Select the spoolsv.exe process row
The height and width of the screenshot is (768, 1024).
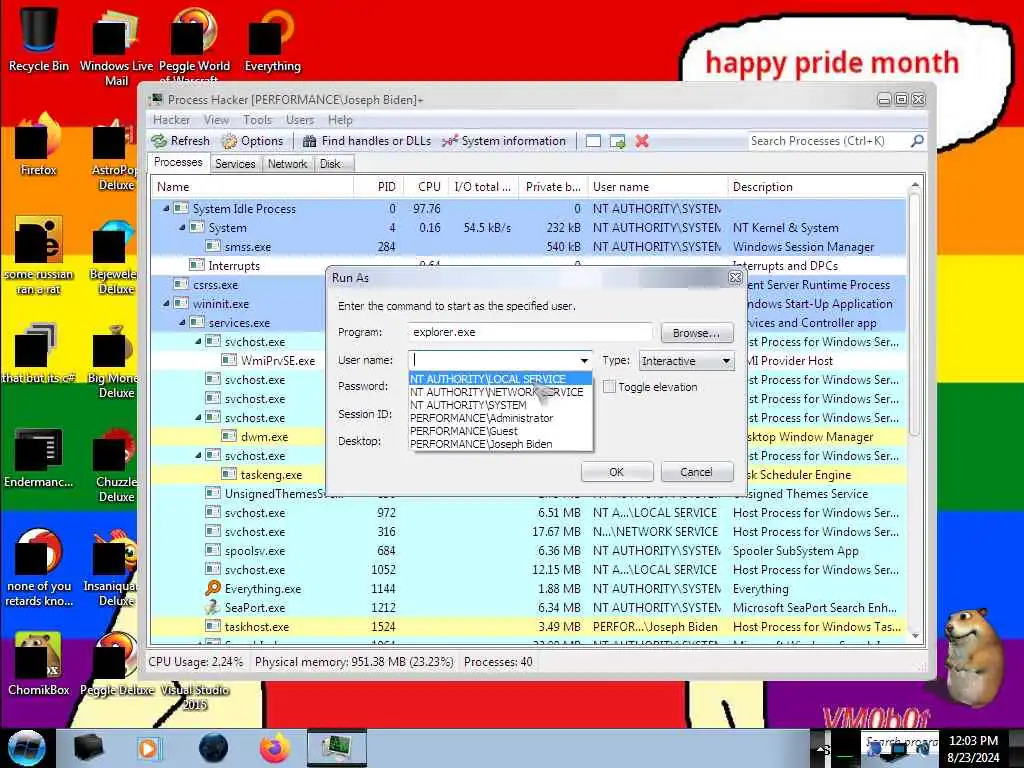tap(528, 551)
